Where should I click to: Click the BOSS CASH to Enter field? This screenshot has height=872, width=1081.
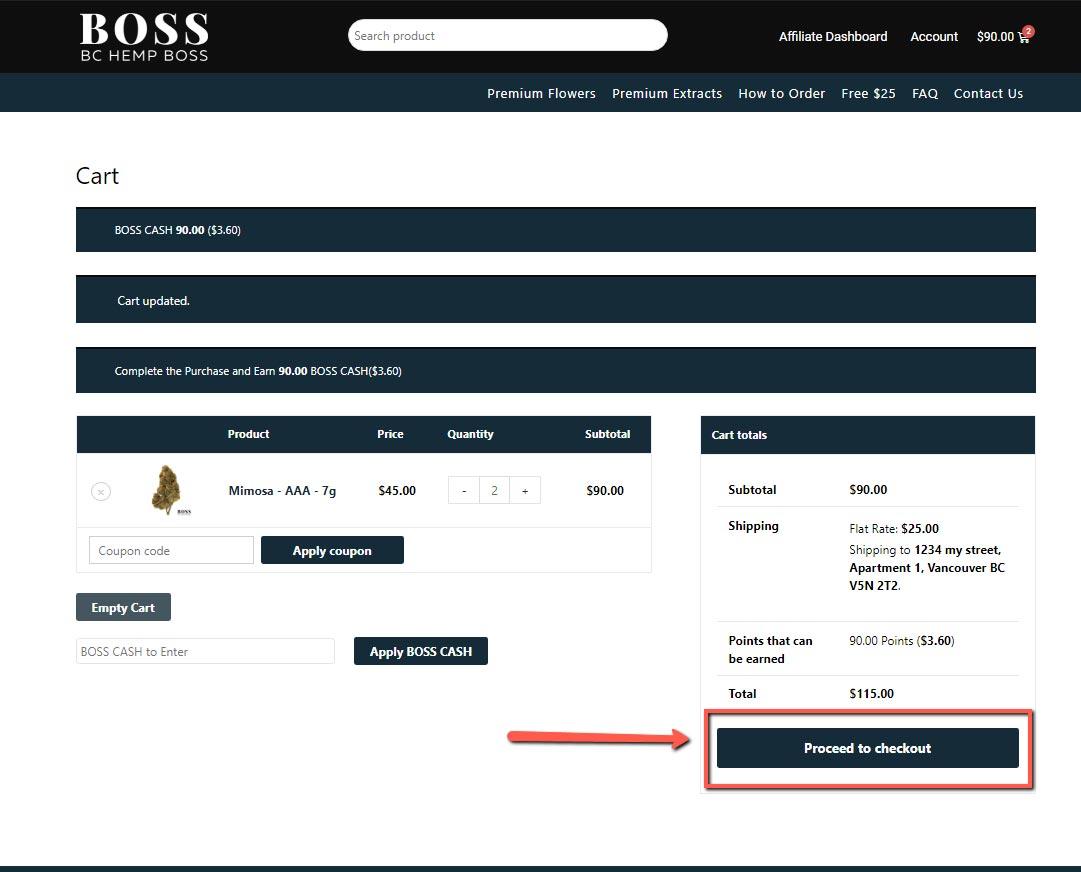[x=205, y=651]
